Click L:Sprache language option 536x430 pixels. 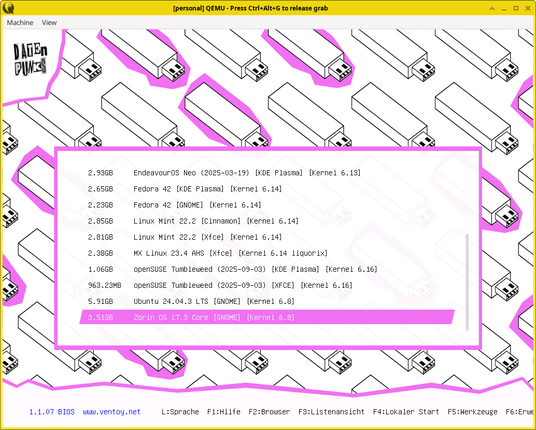point(180,412)
